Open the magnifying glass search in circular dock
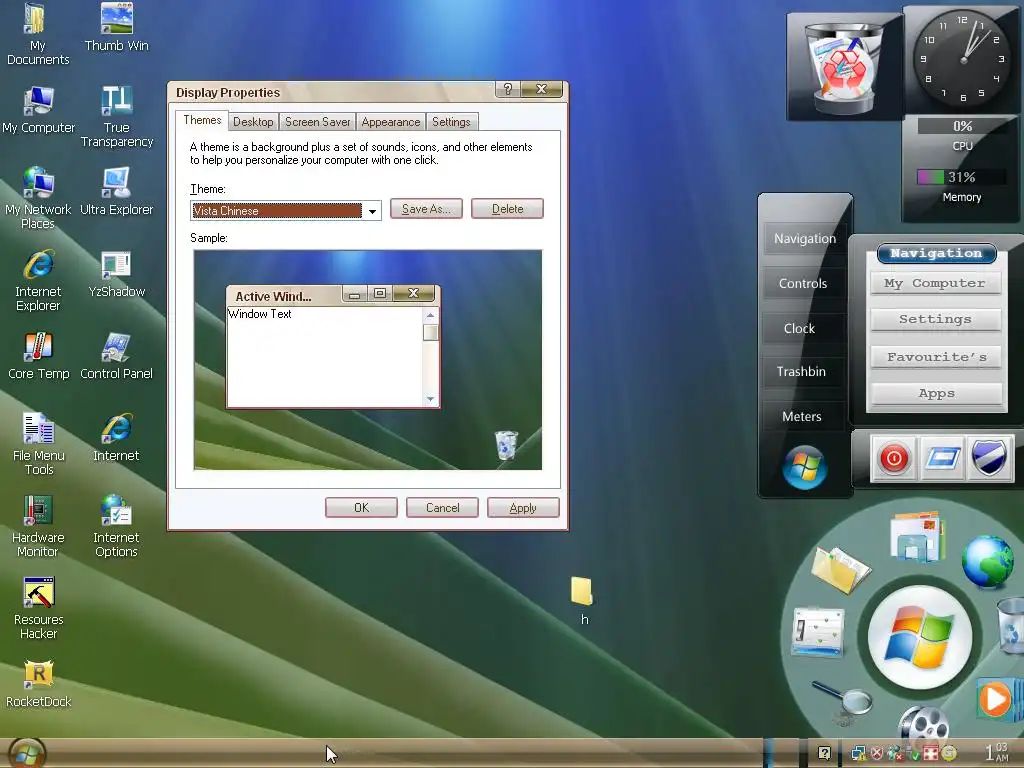1024x768 pixels. pos(843,700)
